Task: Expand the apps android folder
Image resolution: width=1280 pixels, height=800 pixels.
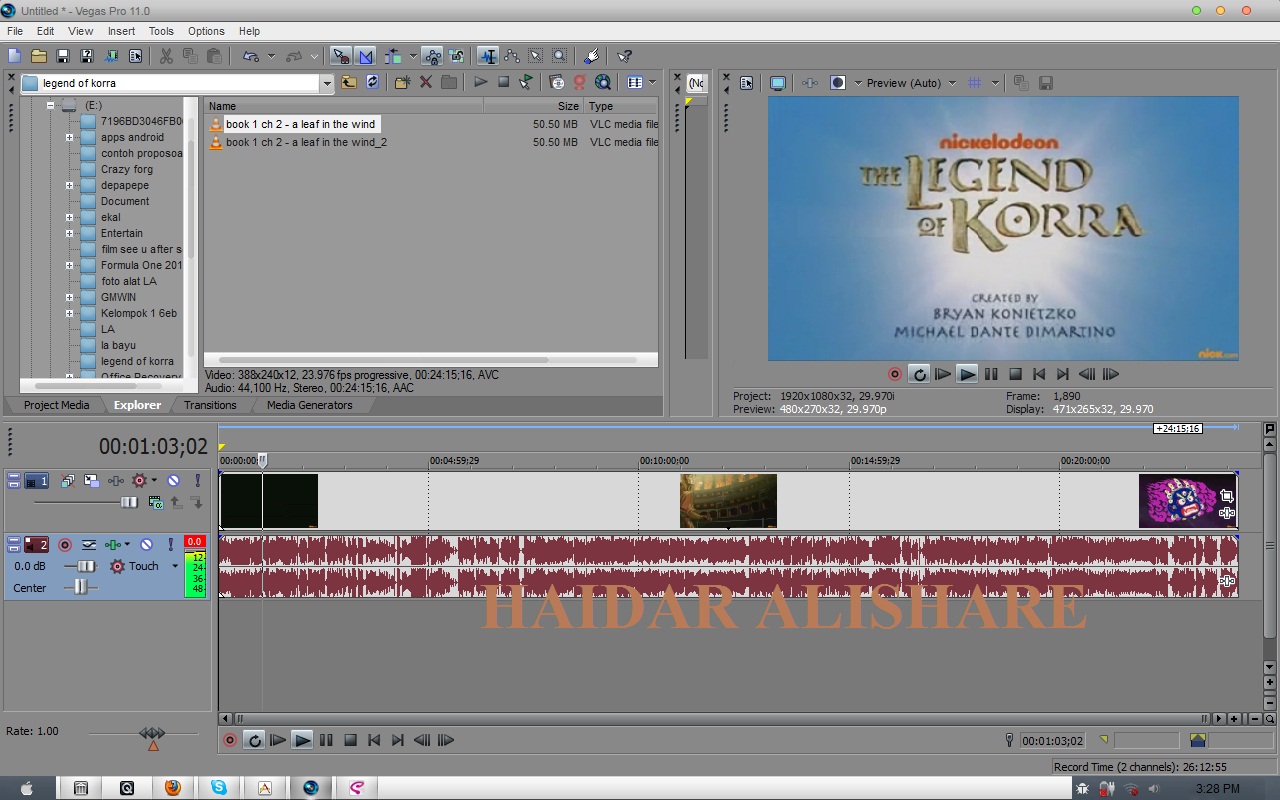Action: pyautogui.click(x=69, y=137)
